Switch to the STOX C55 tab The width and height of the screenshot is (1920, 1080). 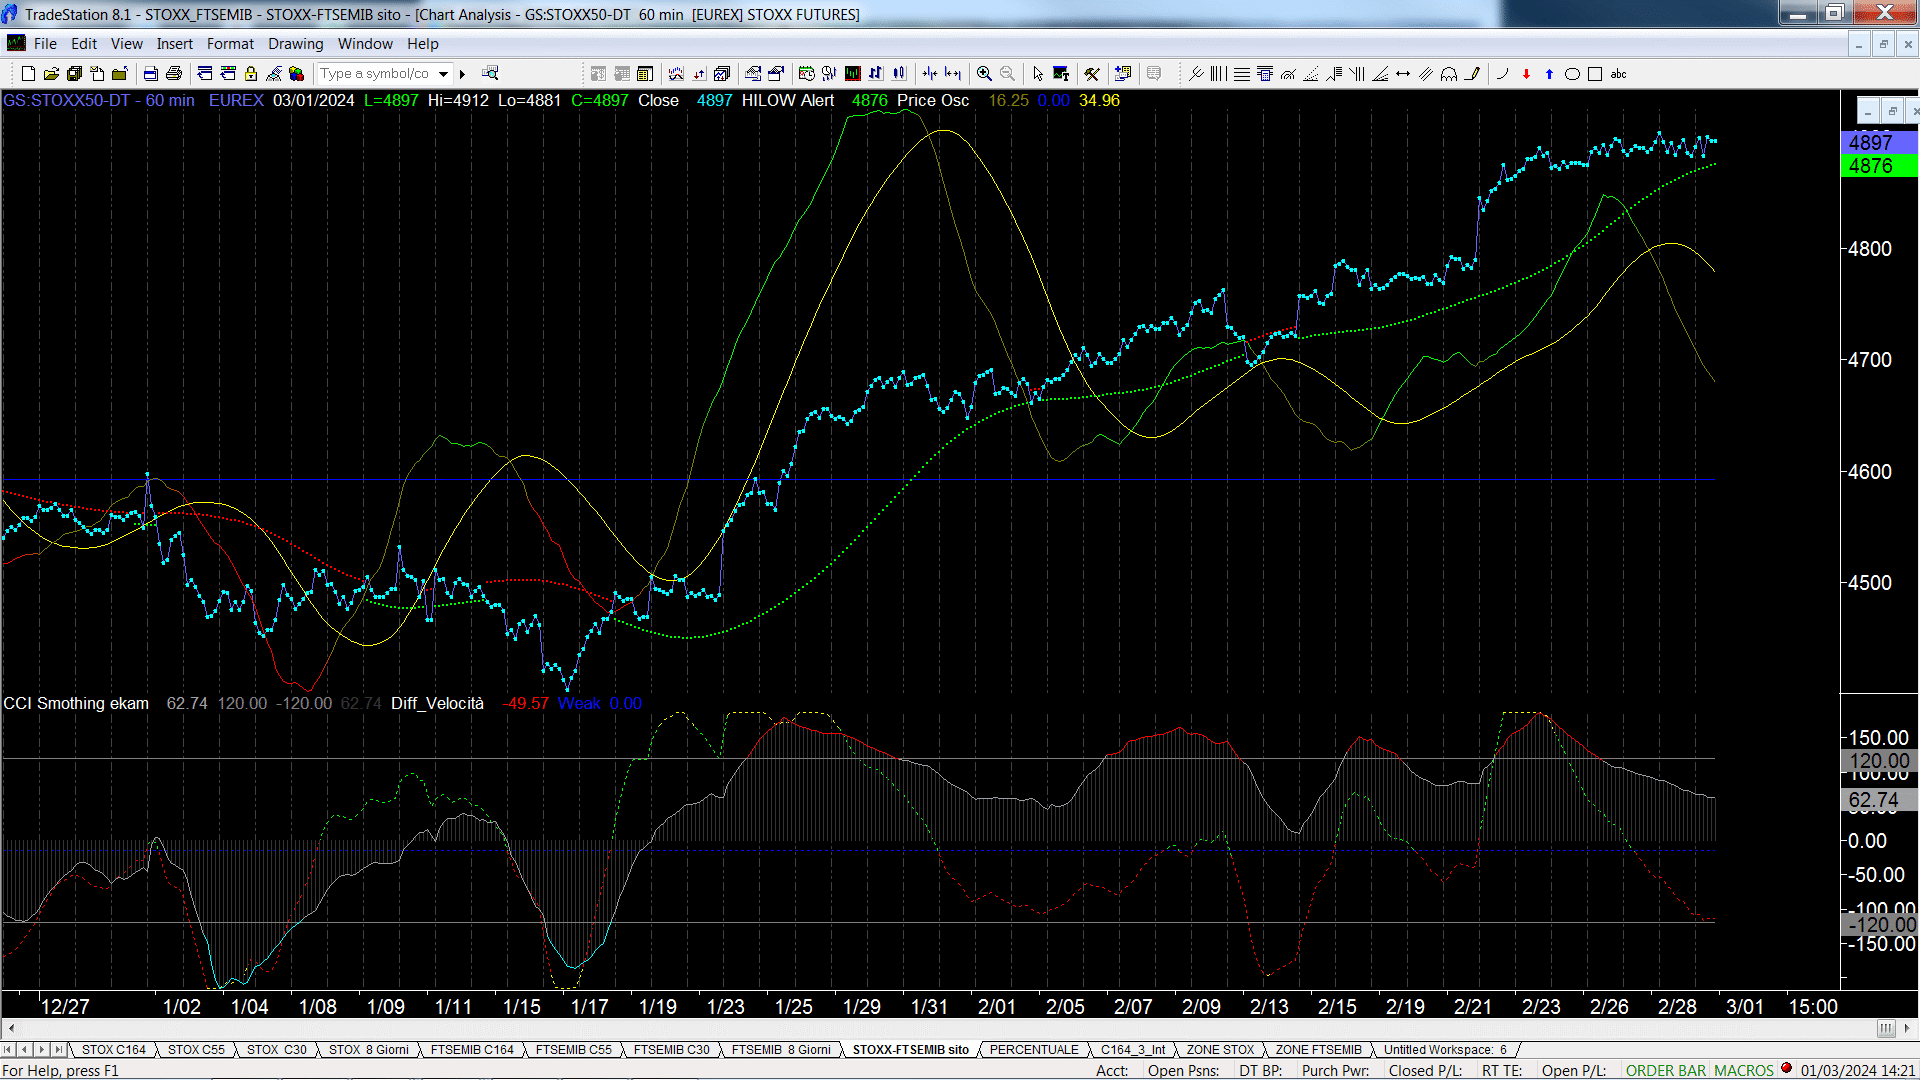click(x=196, y=1050)
